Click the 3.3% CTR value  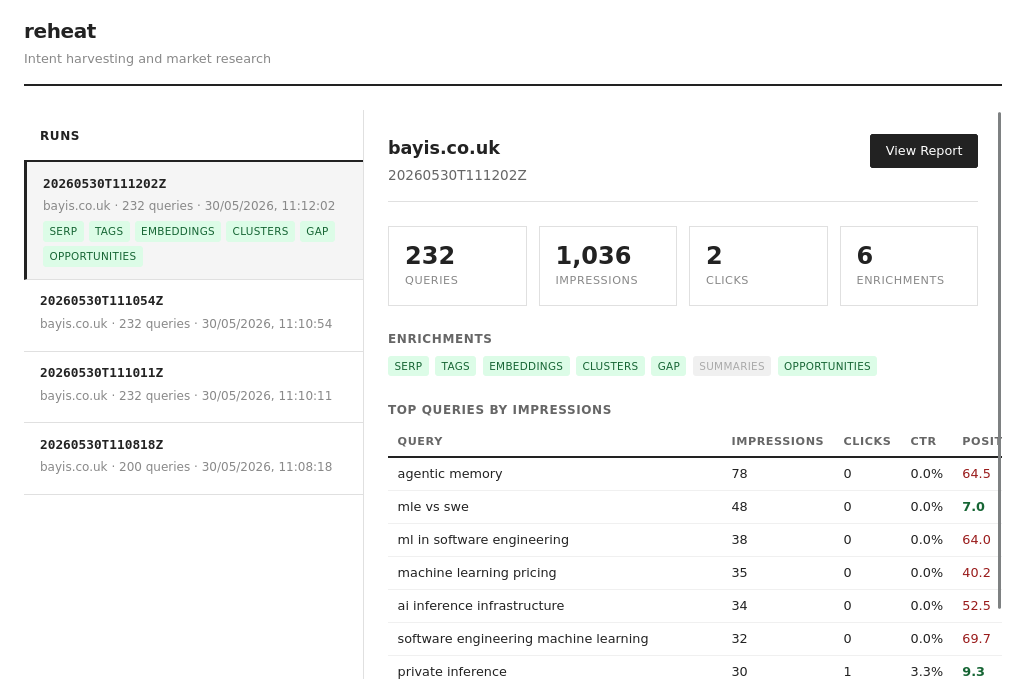pyautogui.click(x=926, y=671)
